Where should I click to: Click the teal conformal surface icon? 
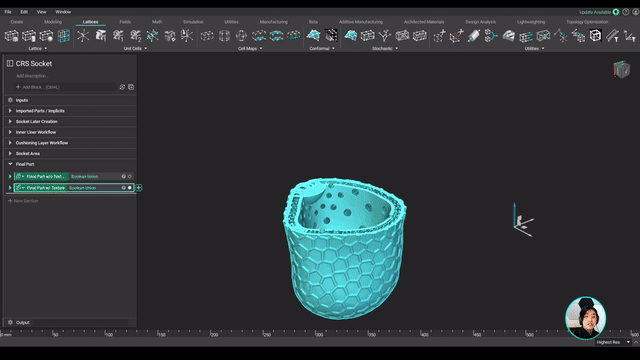[x=313, y=36]
